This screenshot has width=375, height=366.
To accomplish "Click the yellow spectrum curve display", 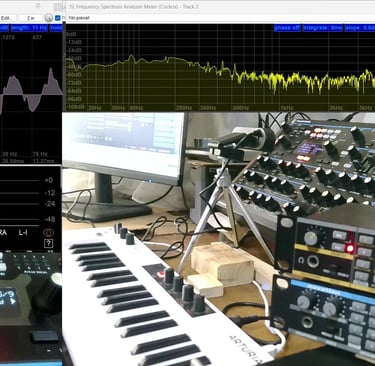I will 220,68.
